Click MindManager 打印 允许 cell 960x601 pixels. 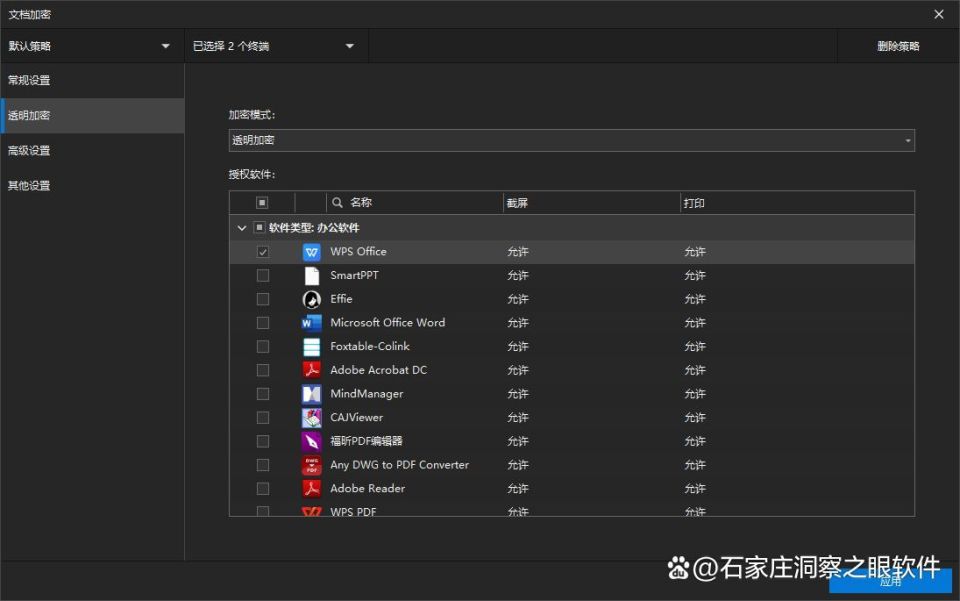[x=695, y=394]
